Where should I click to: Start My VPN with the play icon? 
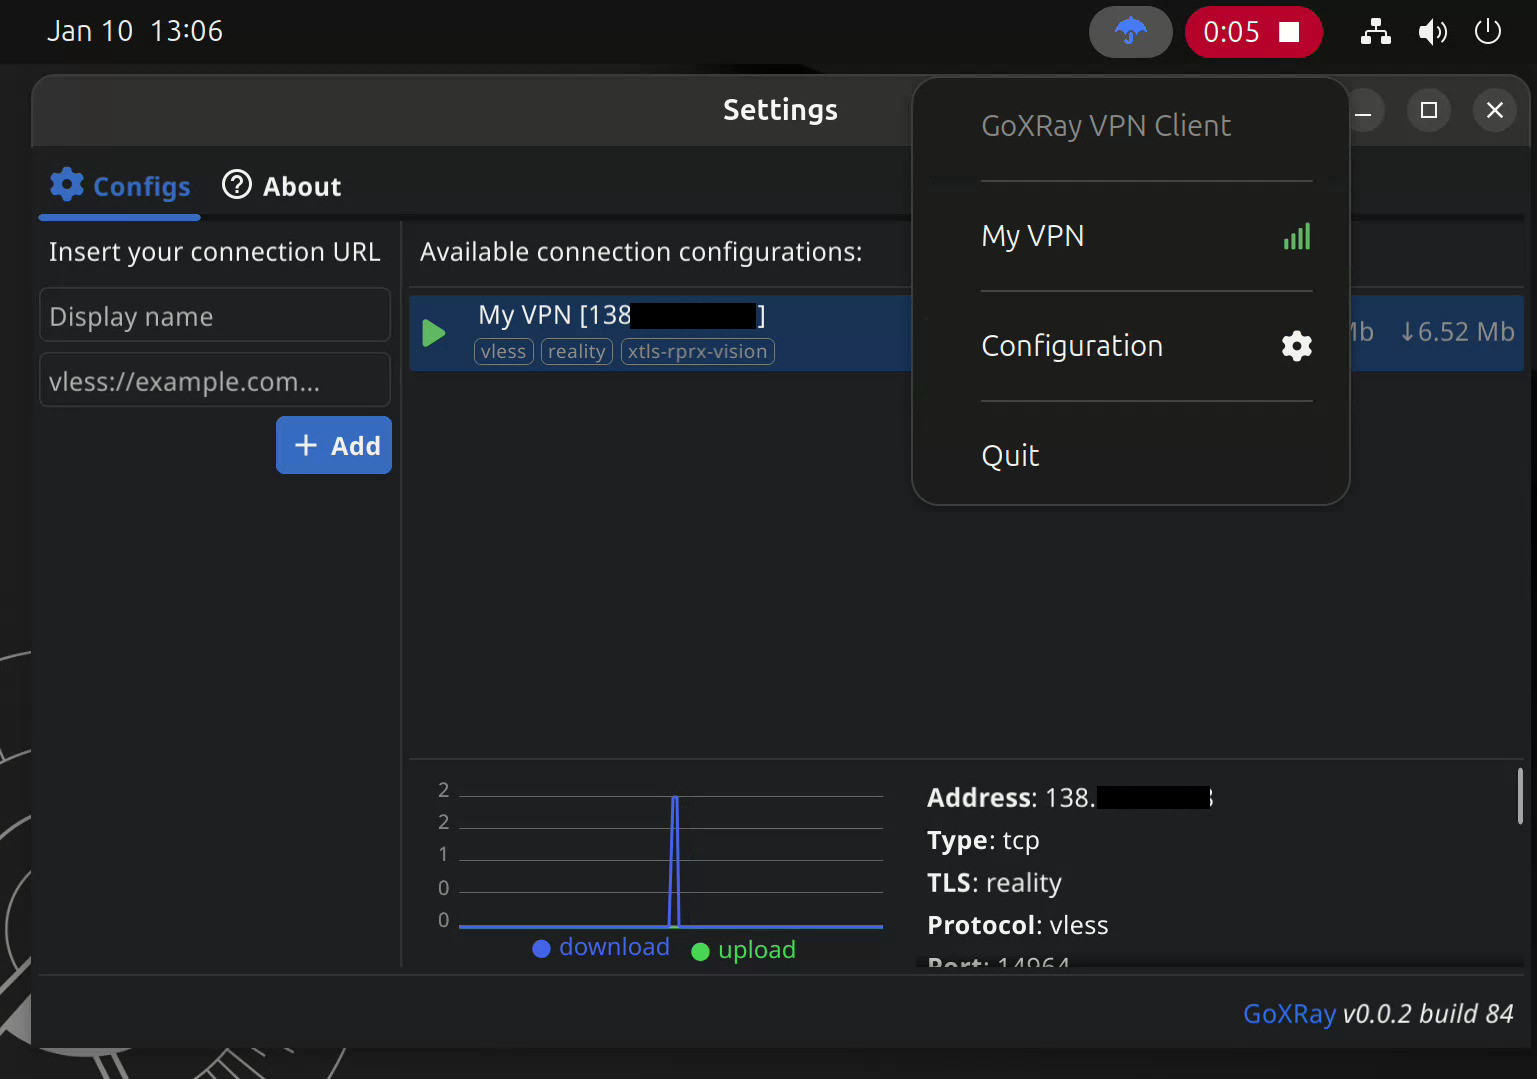434,333
